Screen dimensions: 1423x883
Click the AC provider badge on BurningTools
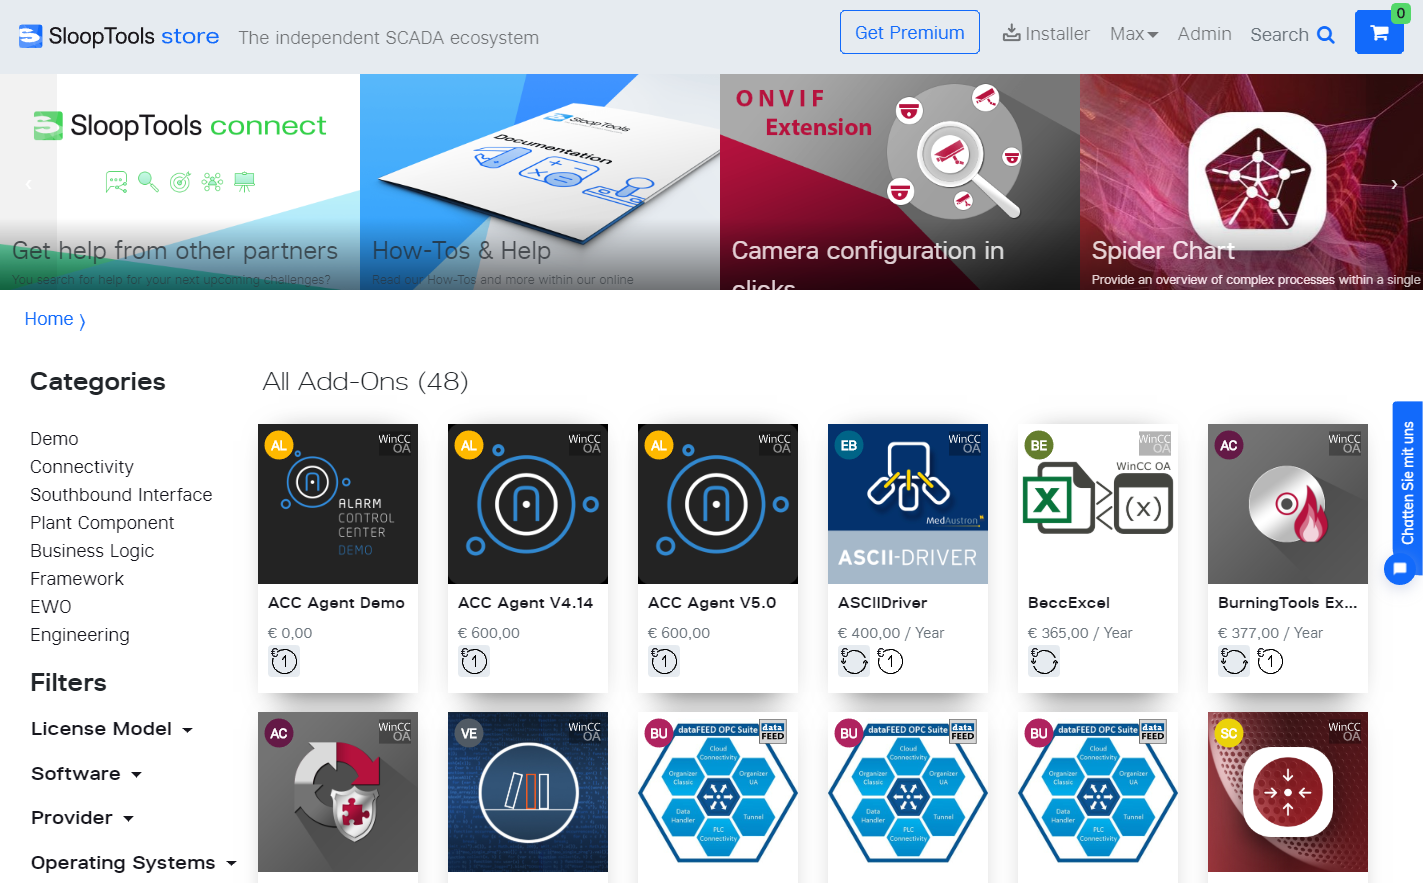pyautogui.click(x=1229, y=445)
